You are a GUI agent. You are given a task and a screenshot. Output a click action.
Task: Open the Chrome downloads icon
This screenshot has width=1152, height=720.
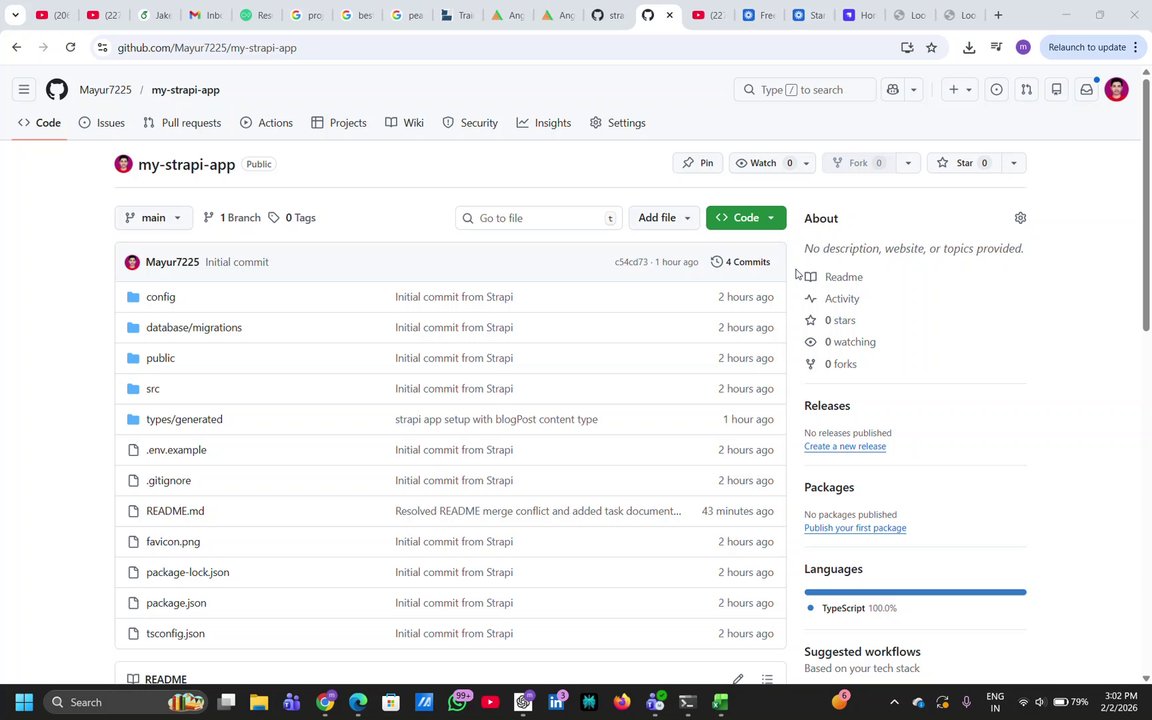[969, 47]
